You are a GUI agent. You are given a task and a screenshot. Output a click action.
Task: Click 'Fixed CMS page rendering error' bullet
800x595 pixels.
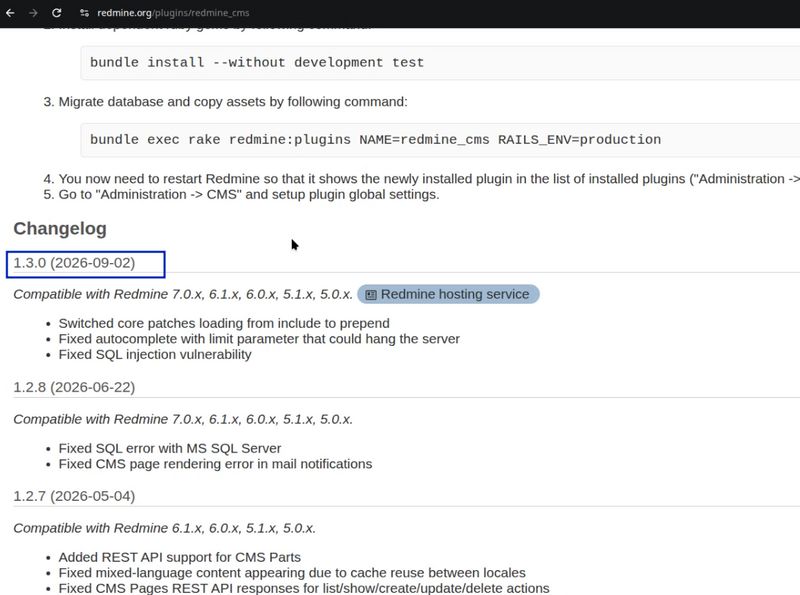[x=215, y=463]
